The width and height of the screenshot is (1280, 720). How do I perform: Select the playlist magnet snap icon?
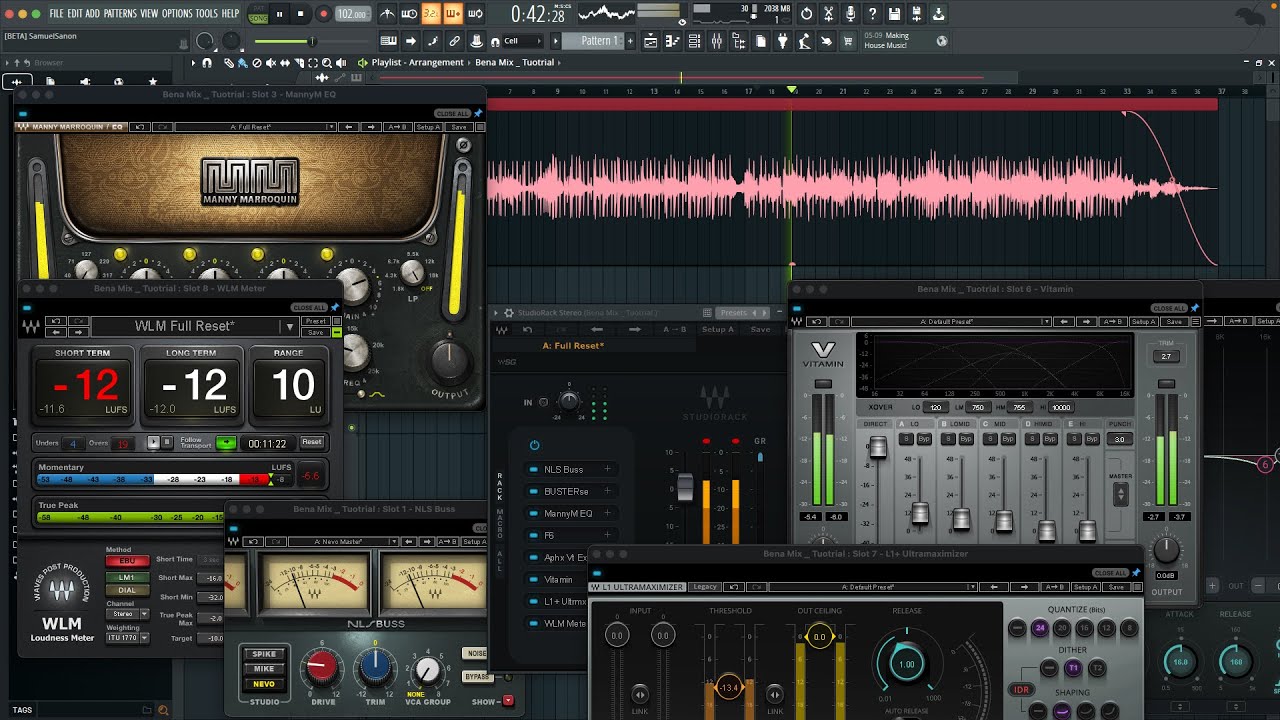207,62
